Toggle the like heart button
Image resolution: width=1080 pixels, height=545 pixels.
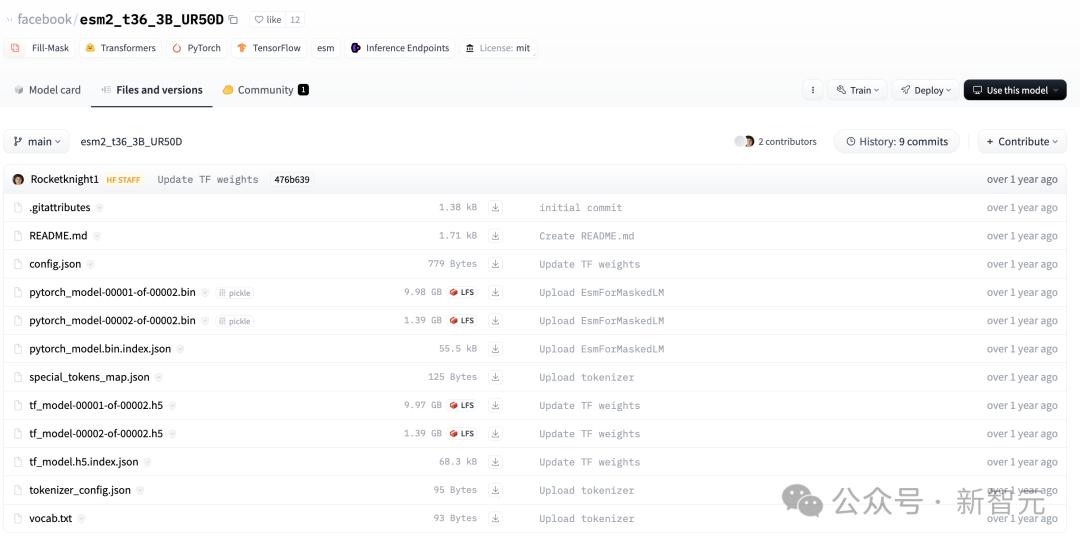coord(267,20)
